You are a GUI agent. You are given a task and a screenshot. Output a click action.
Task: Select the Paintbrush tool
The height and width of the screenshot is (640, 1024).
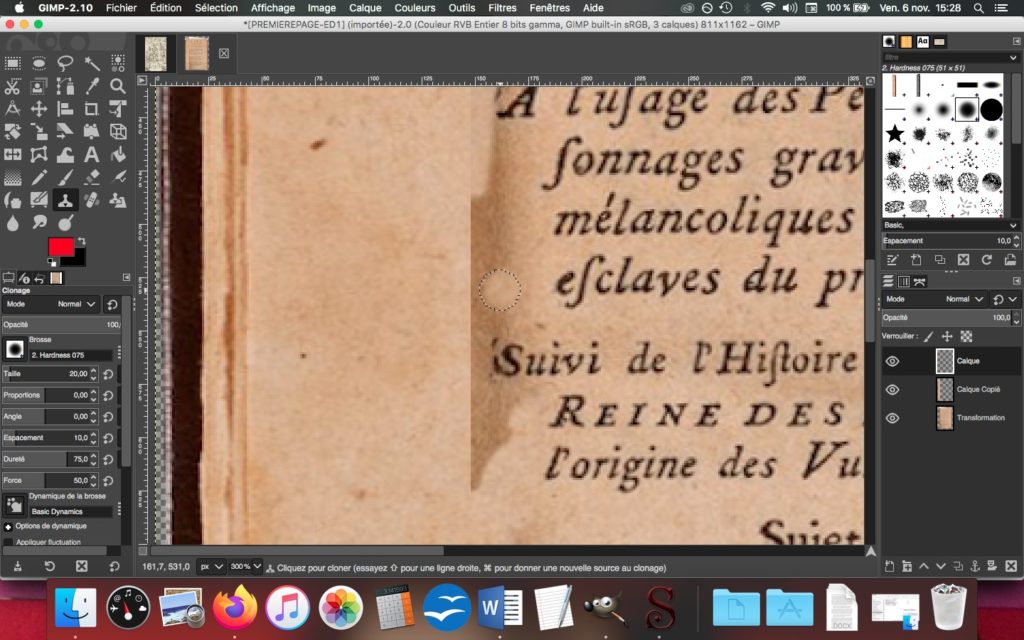pos(65,178)
